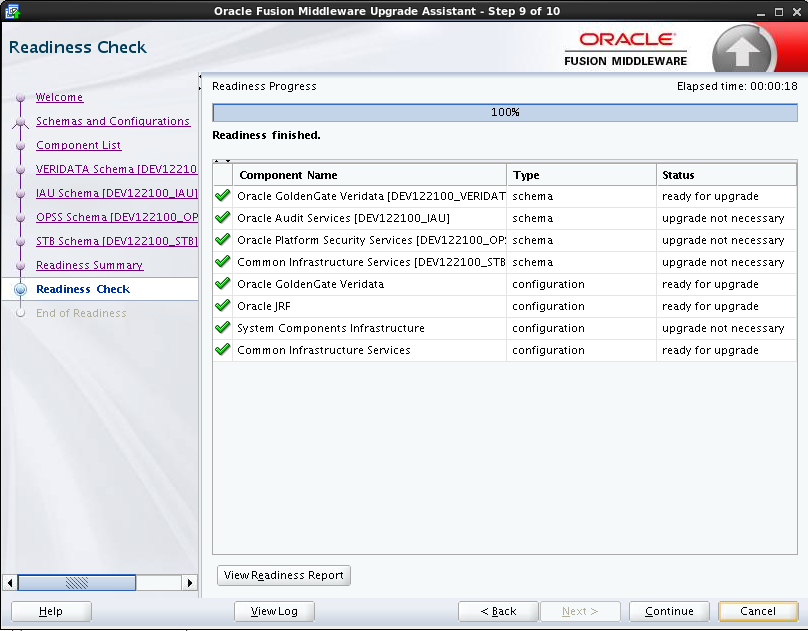Viewport: 808px width, 631px height.
Task: Sort by Type column header
Action: click(581, 175)
